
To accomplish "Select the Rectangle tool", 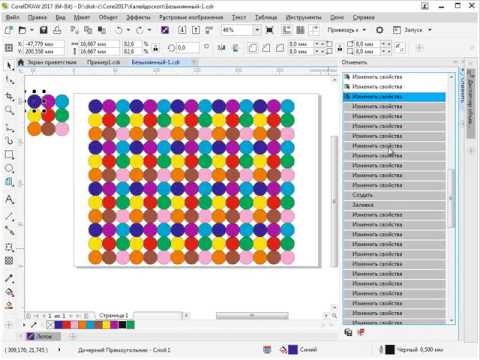I will 9,155.
